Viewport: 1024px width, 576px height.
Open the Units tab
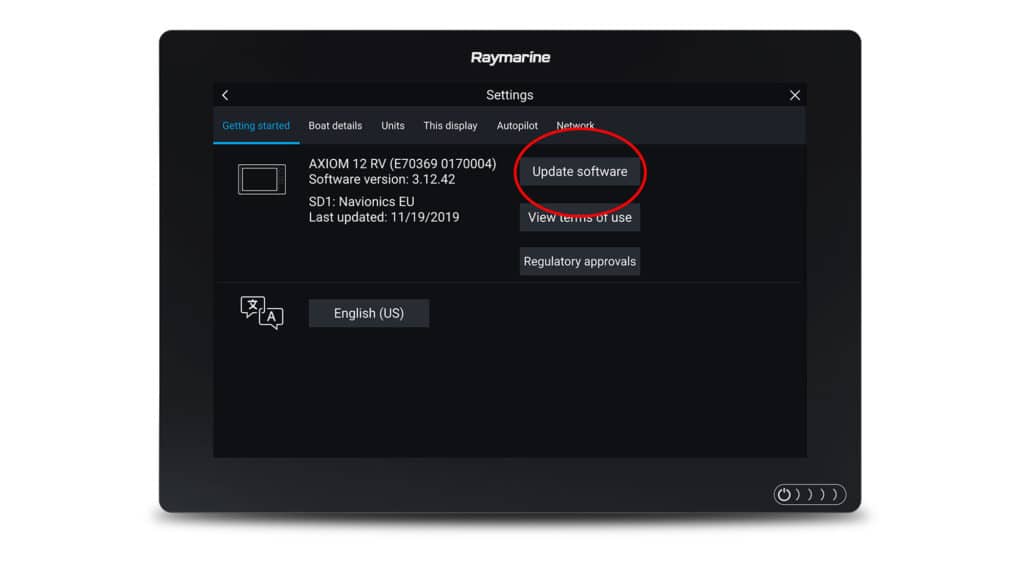tap(392, 126)
